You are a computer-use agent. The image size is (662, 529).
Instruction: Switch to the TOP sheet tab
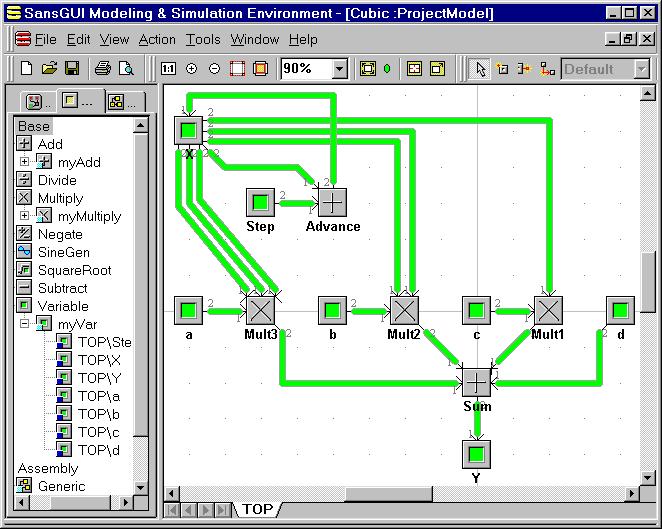pos(257,509)
